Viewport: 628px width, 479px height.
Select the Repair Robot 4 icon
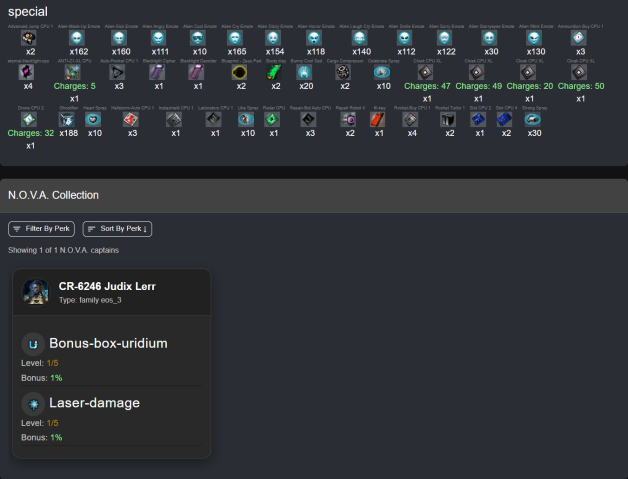point(349,119)
